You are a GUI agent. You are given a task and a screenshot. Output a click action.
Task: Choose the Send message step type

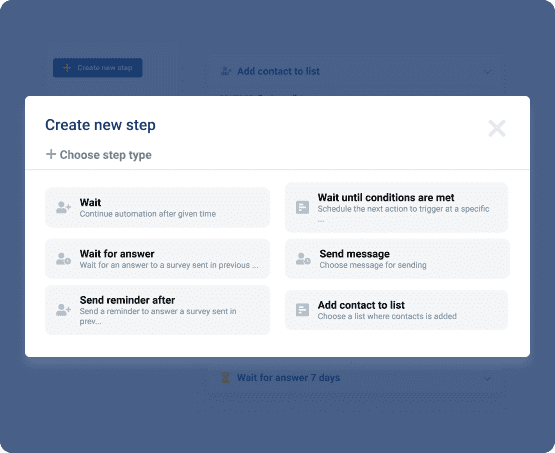[397, 259]
